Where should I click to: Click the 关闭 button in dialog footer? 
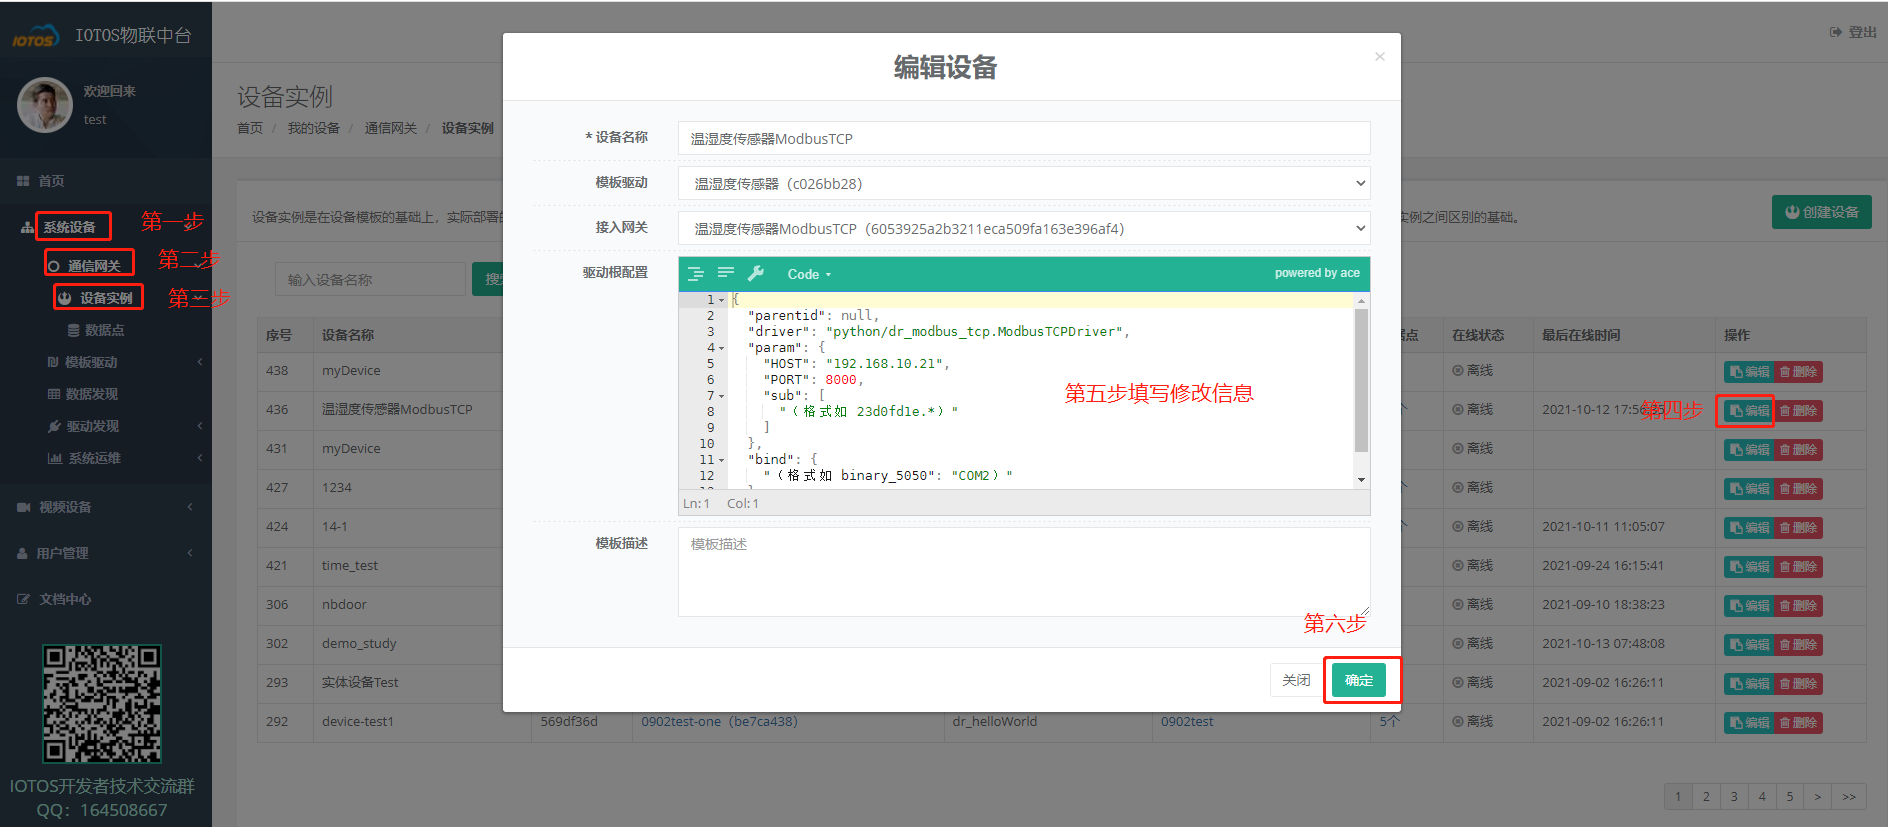pyautogui.click(x=1296, y=680)
